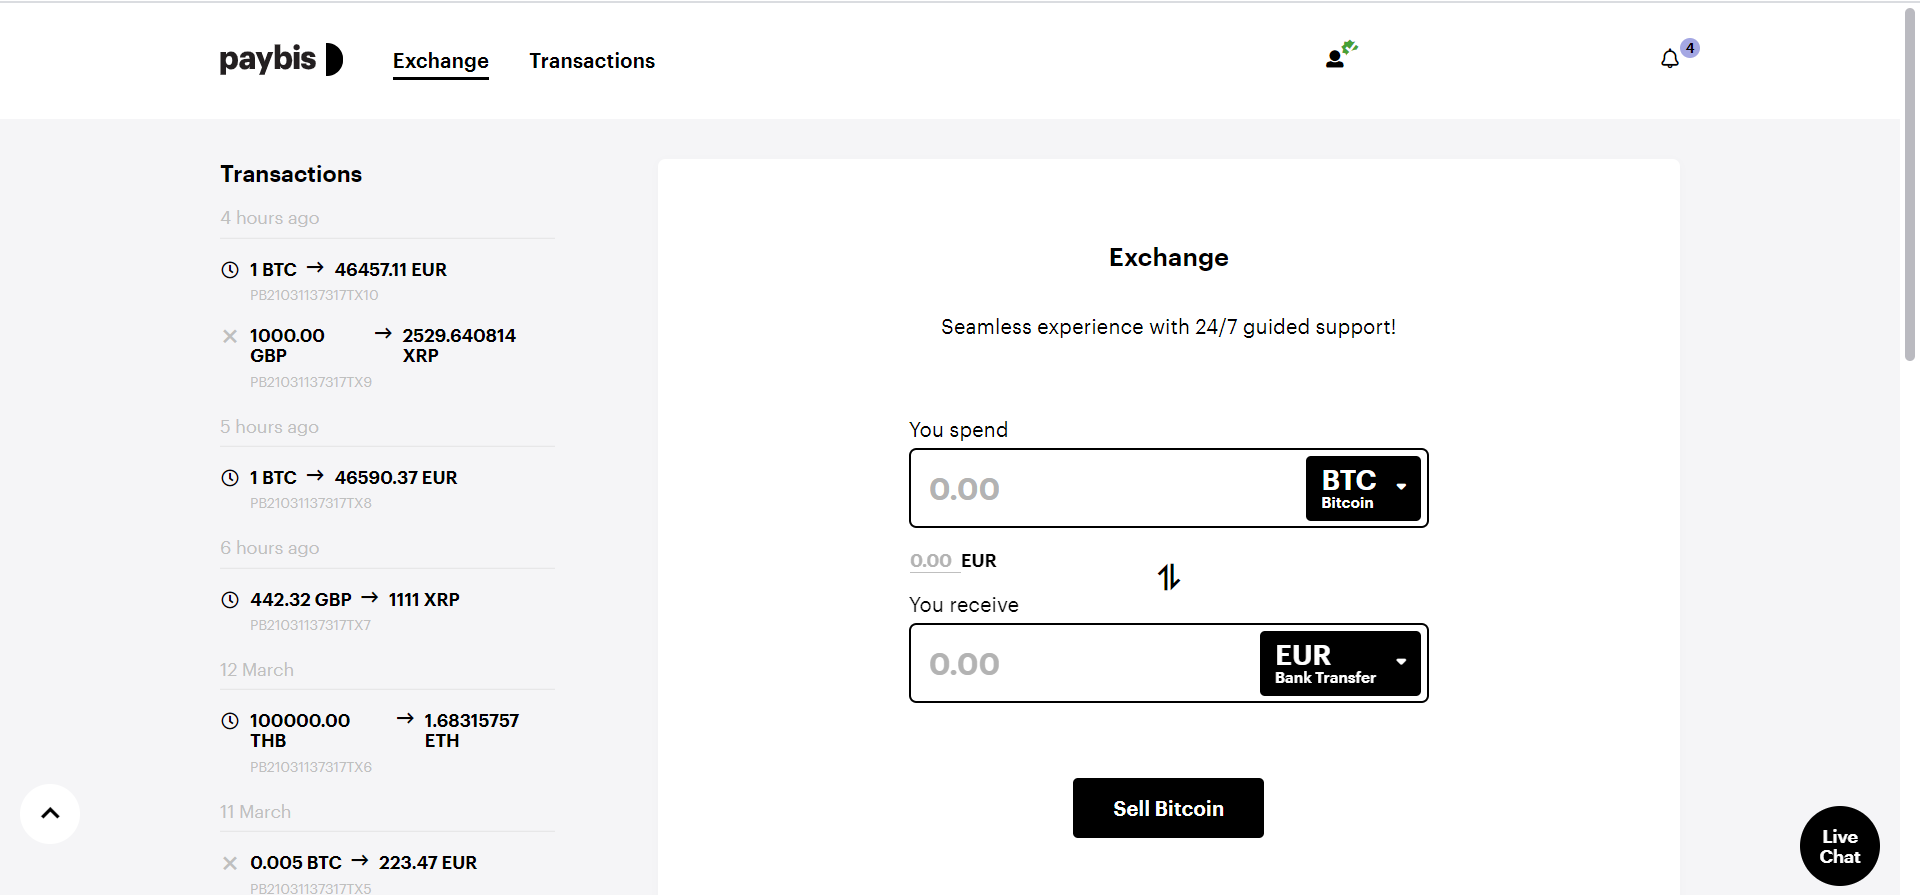This screenshot has height=895, width=1920.
Task: Click the clock icon on the 442.32 GBP transaction
Action: (x=229, y=599)
